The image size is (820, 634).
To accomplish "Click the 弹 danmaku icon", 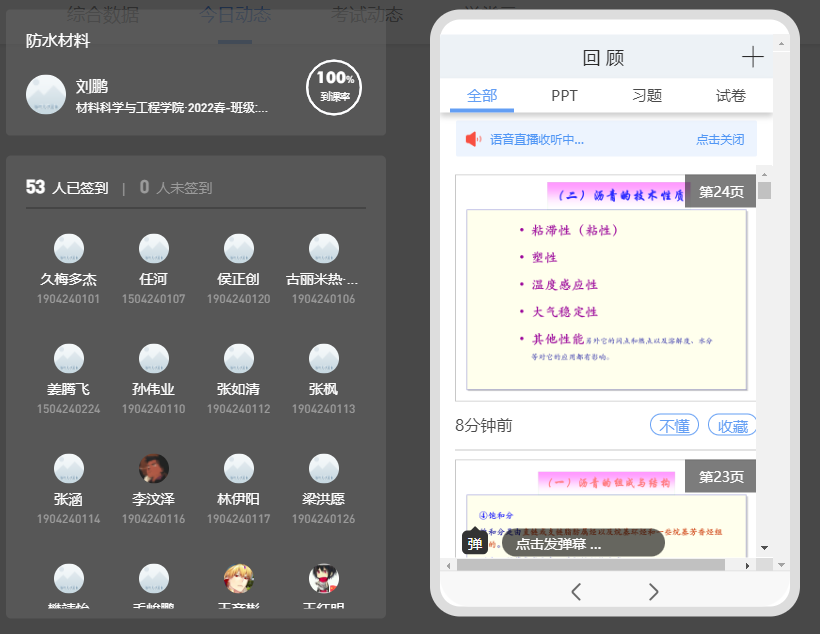I will 474,544.
